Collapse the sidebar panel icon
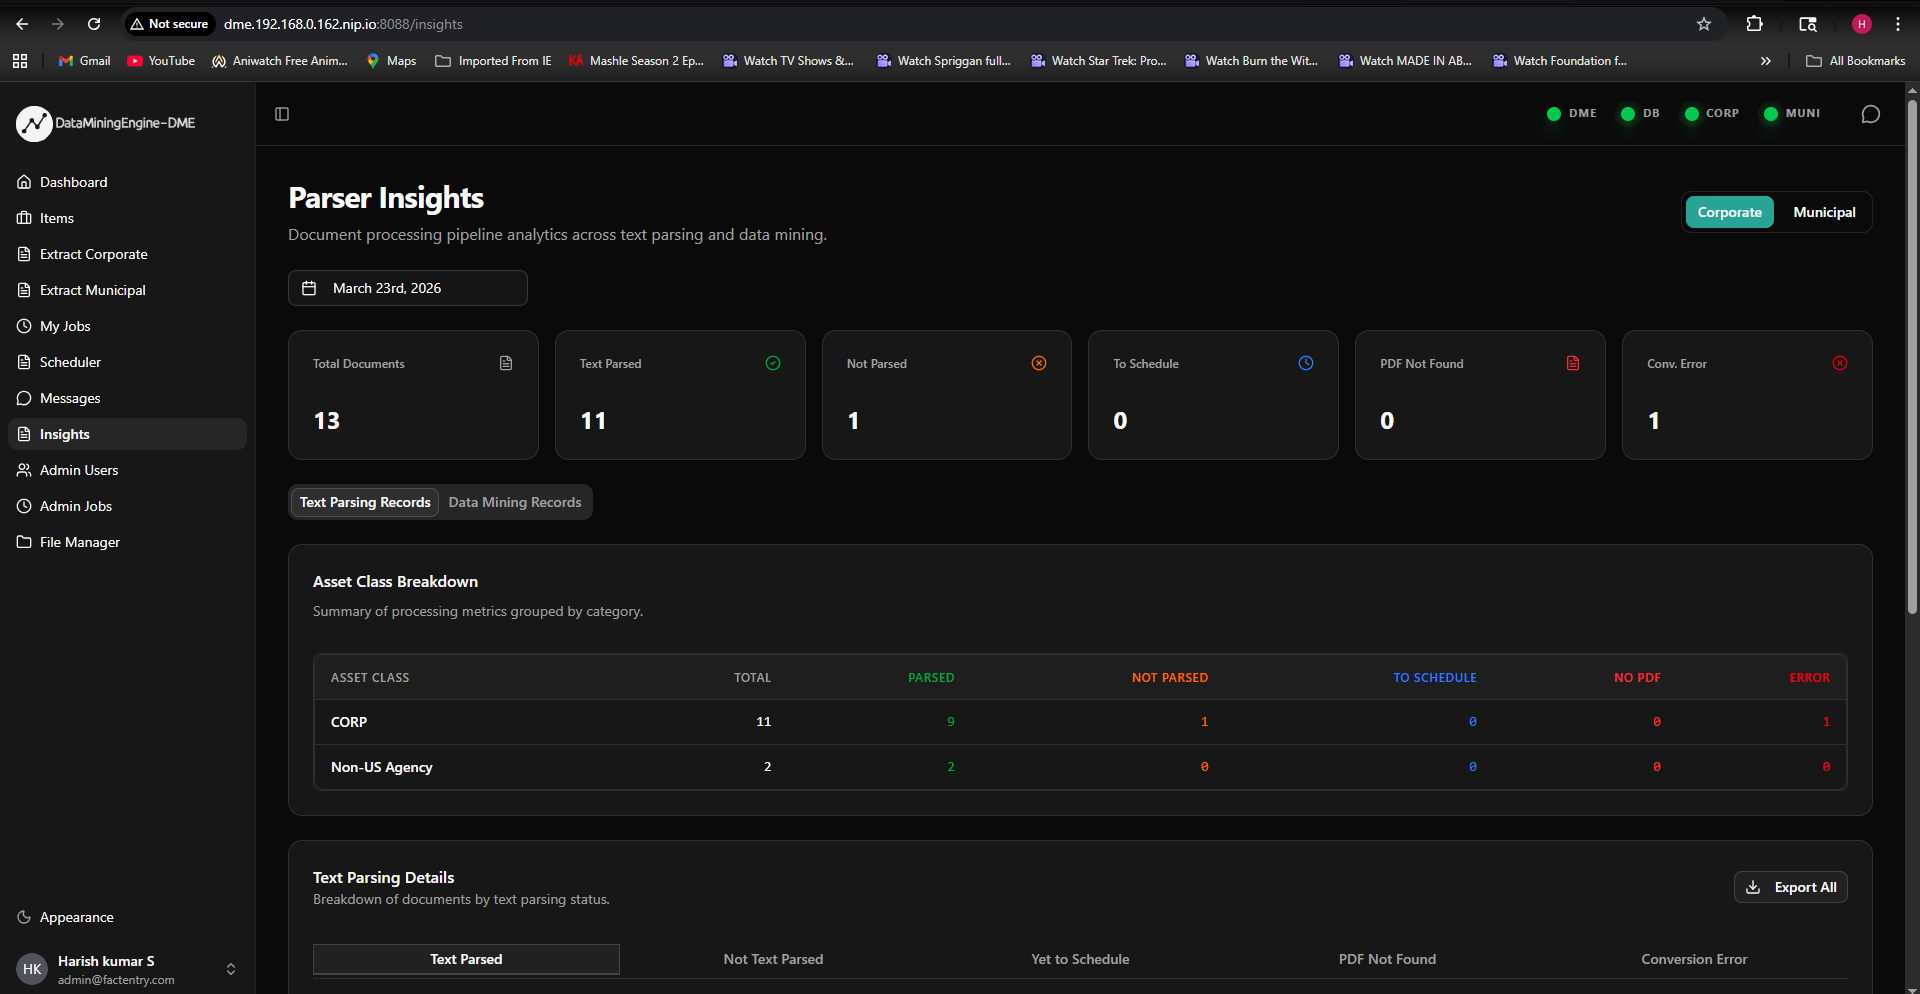Image resolution: width=1920 pixels, height=994 pixels. coord(282,114)
